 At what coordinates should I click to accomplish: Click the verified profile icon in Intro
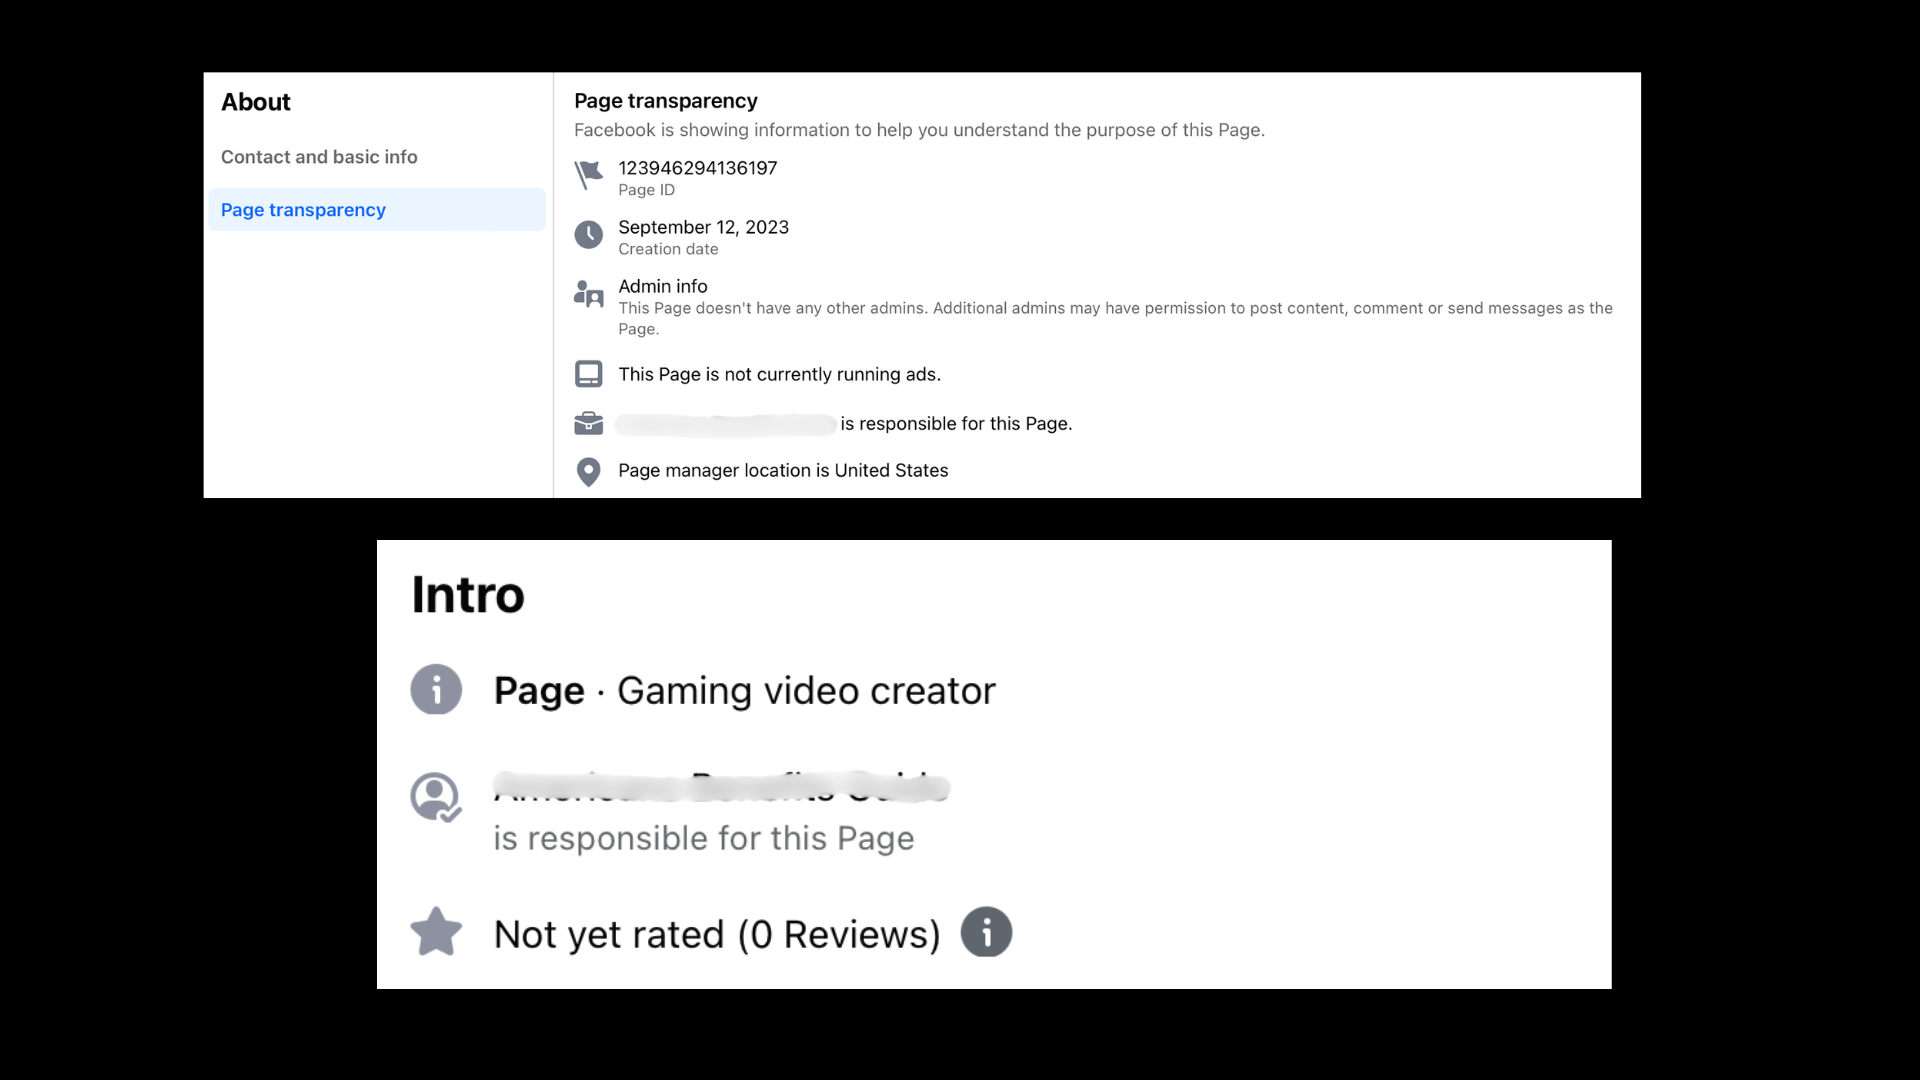click(436, 797)
